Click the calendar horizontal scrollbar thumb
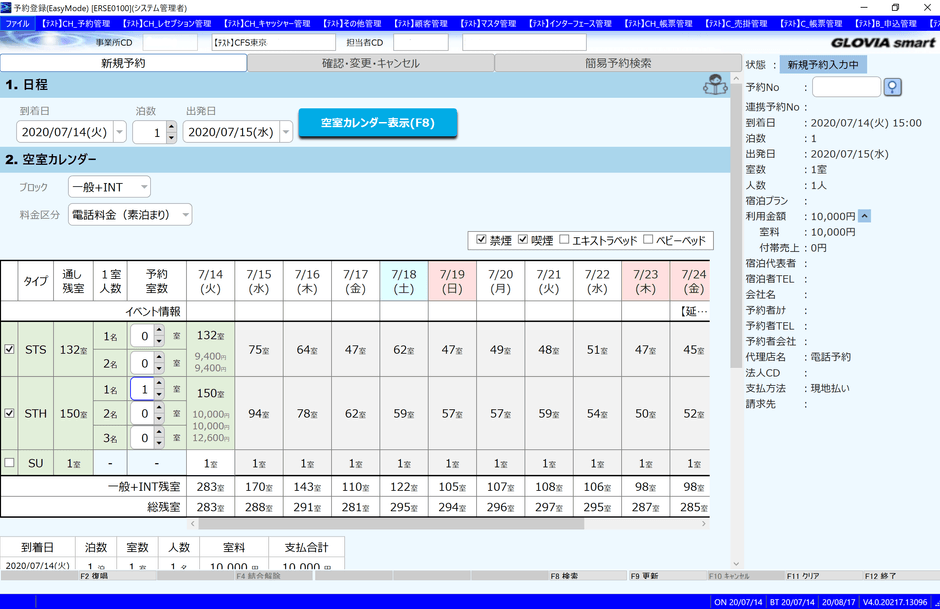This screenshot has width=940, height=609. tap(390, 523)
